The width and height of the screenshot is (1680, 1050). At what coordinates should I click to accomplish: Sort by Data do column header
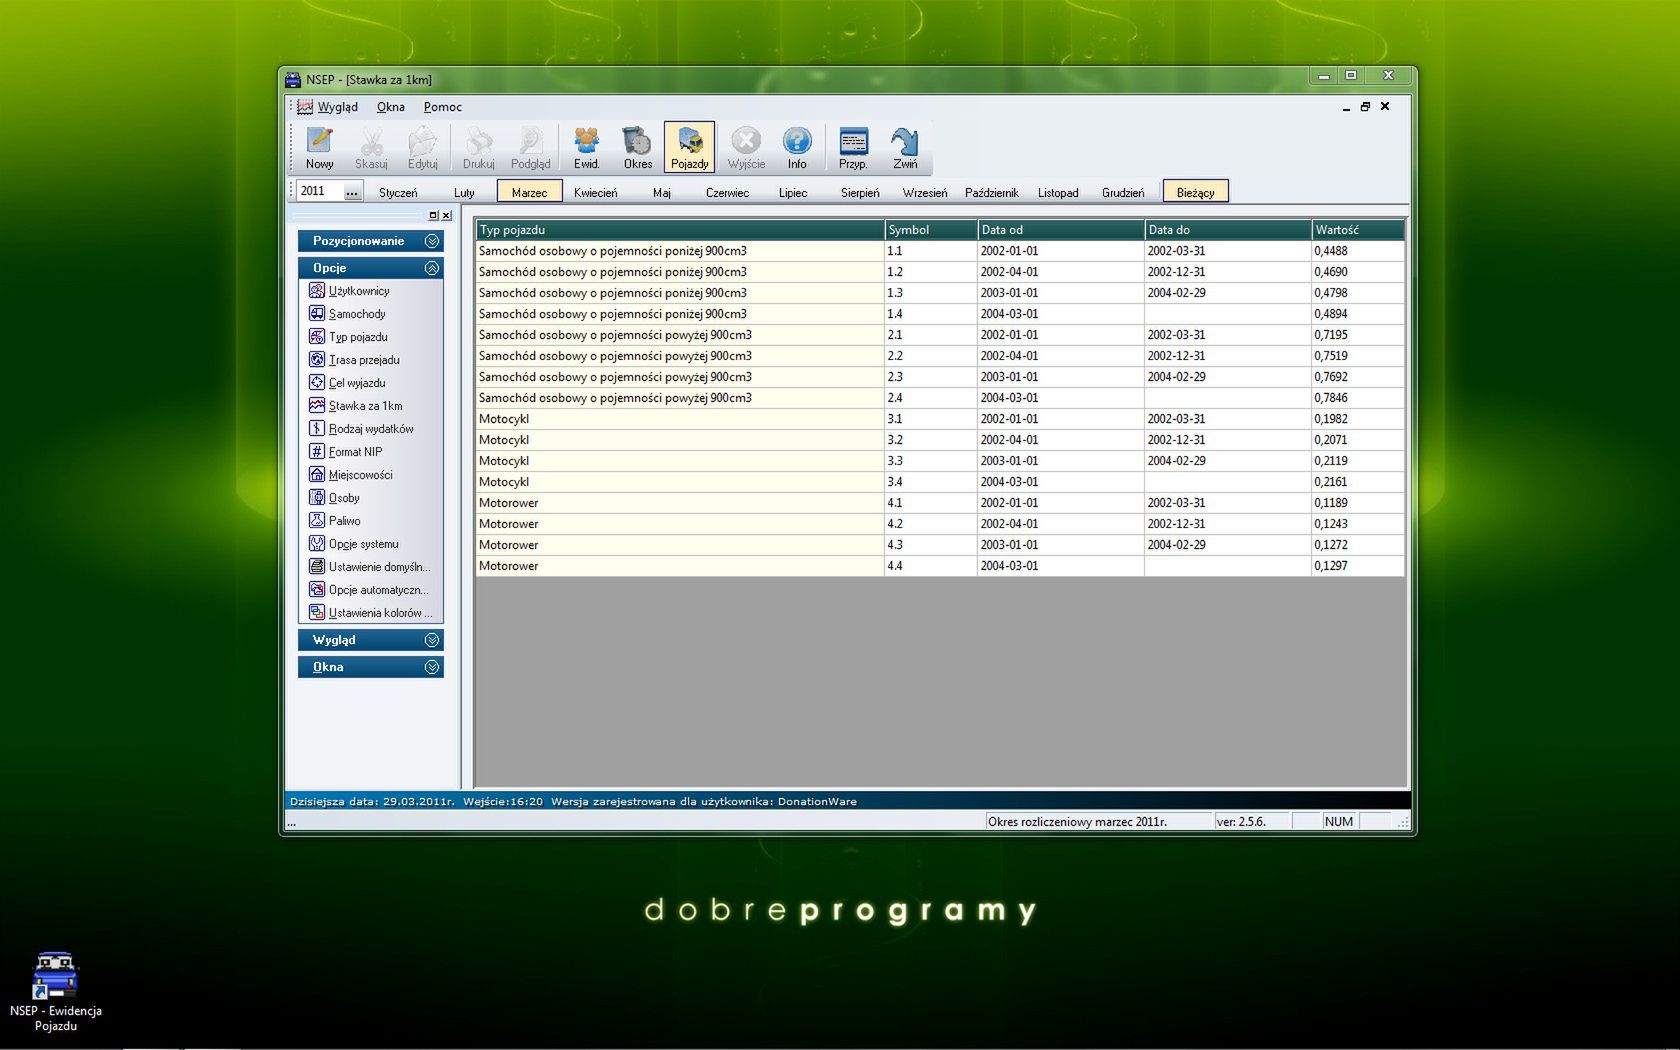pyautogui.click(x=1228, y=230)
